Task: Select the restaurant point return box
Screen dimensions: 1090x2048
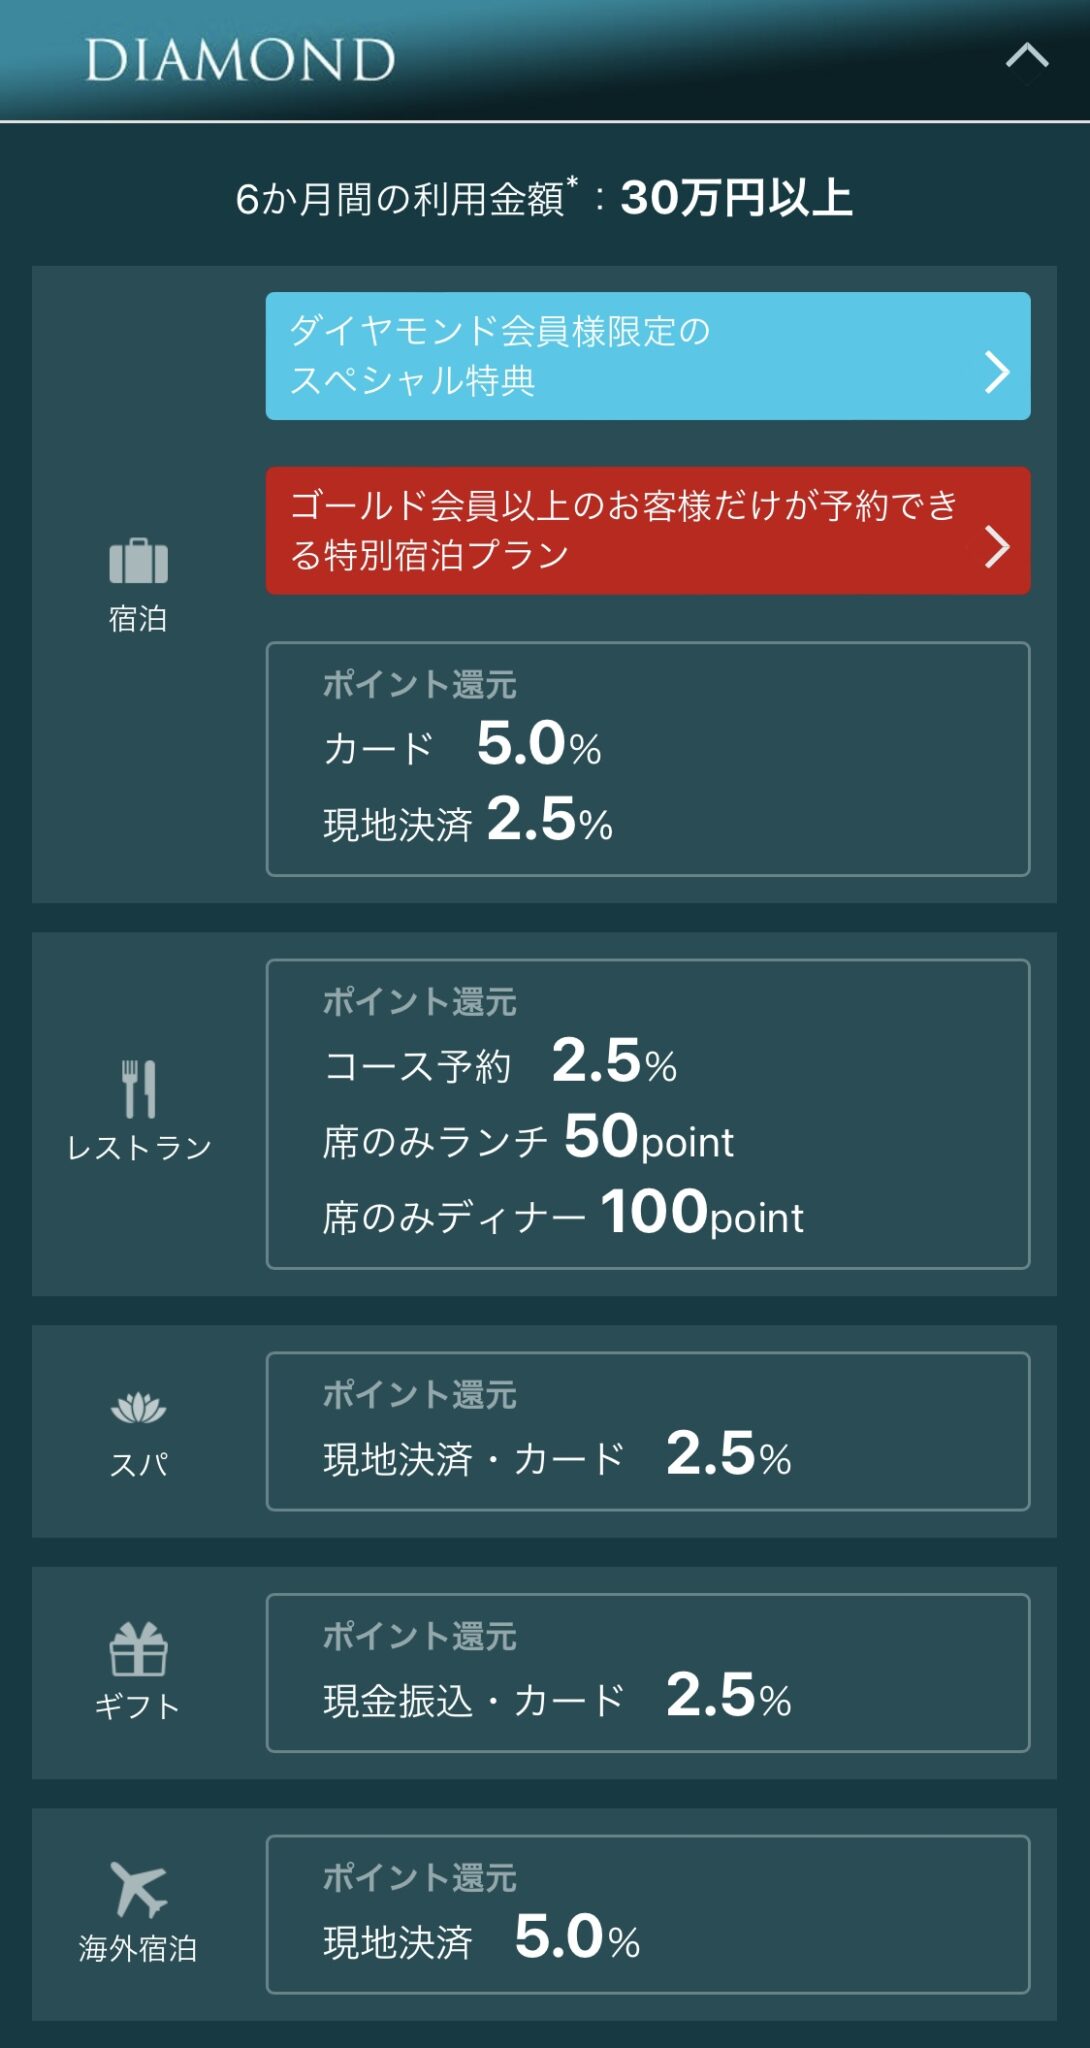Action: click(x=647, y=1114)
